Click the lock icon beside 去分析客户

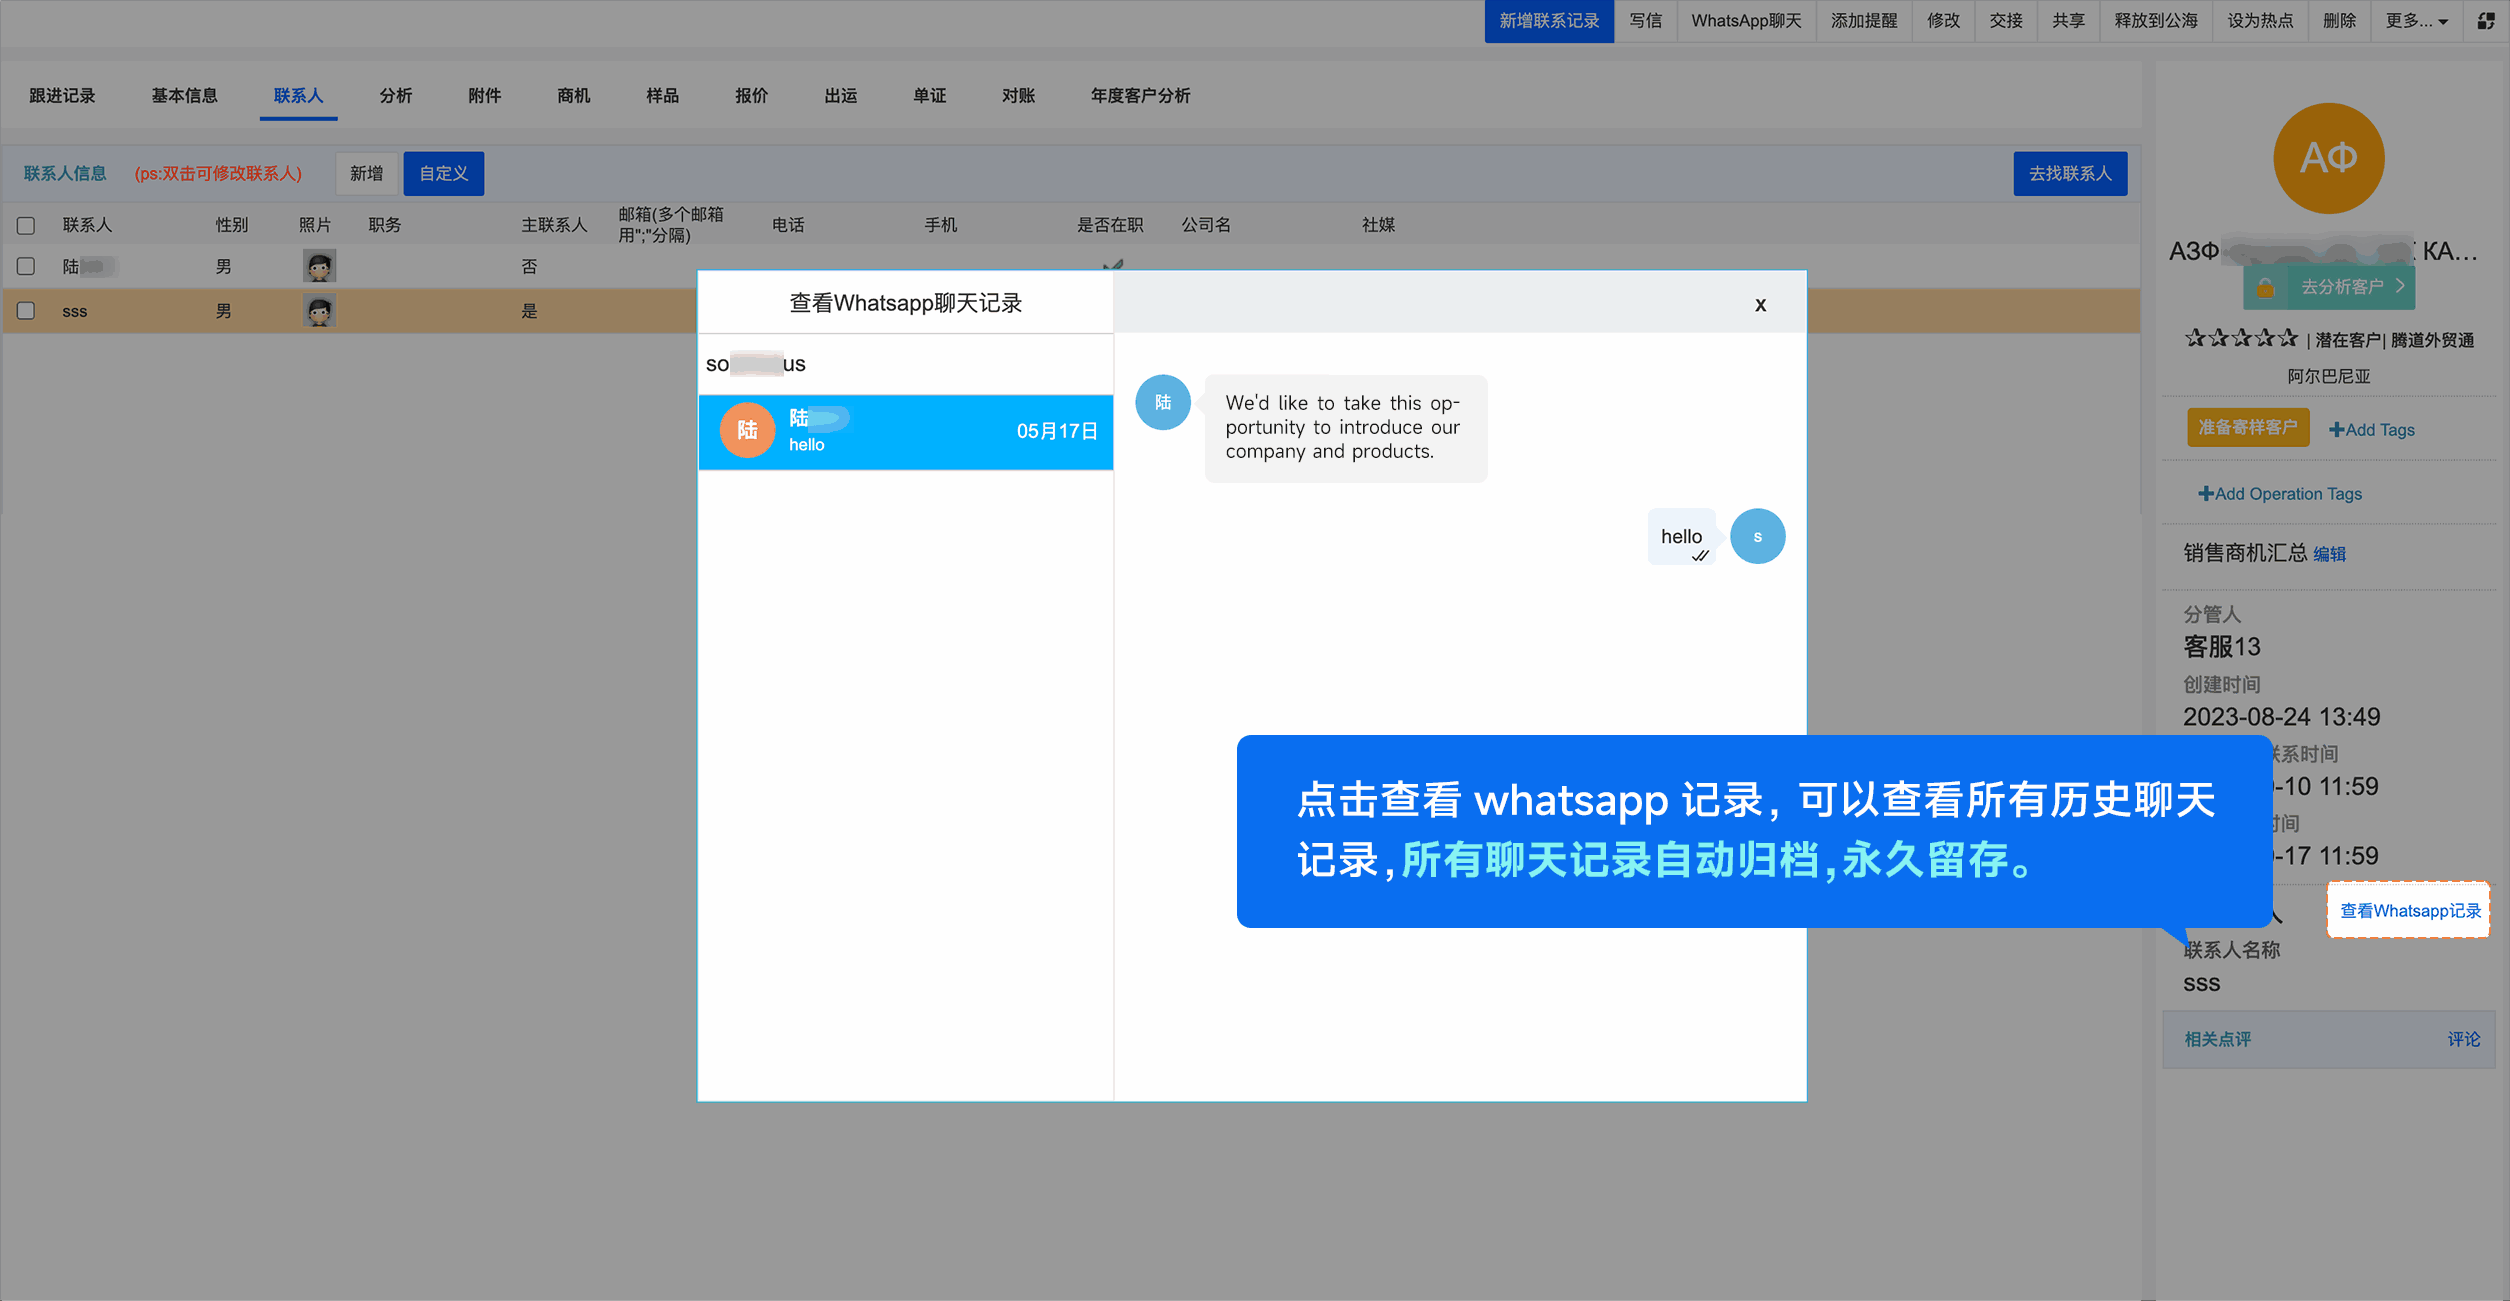[x=2266, y=289]
